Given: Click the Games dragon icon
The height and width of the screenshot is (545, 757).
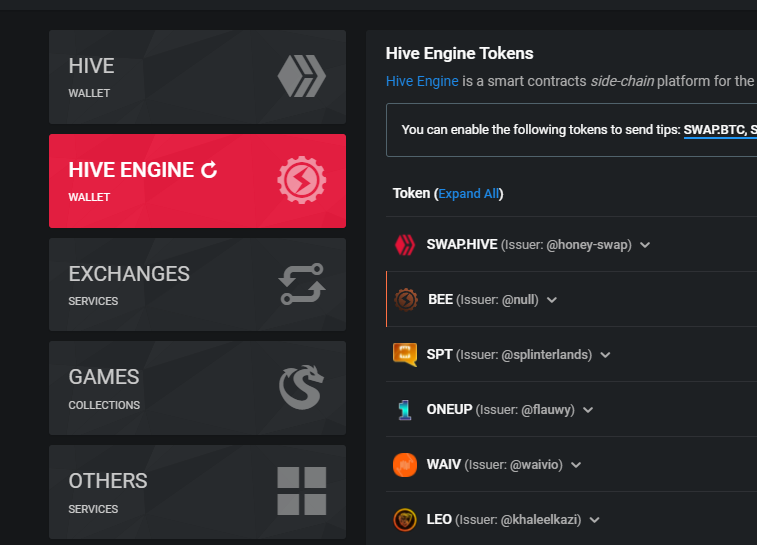Looking at the screenshot, I should click(301, 388).
